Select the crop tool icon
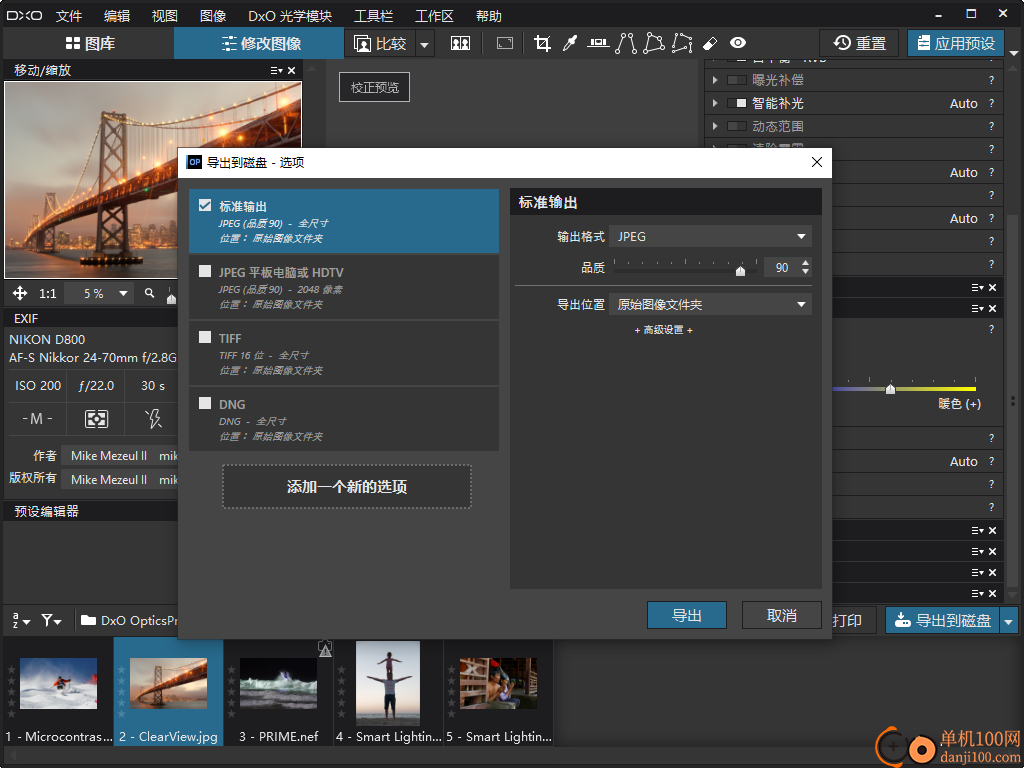This screenshot has width=1024, height=768. (x=542, y=44)
